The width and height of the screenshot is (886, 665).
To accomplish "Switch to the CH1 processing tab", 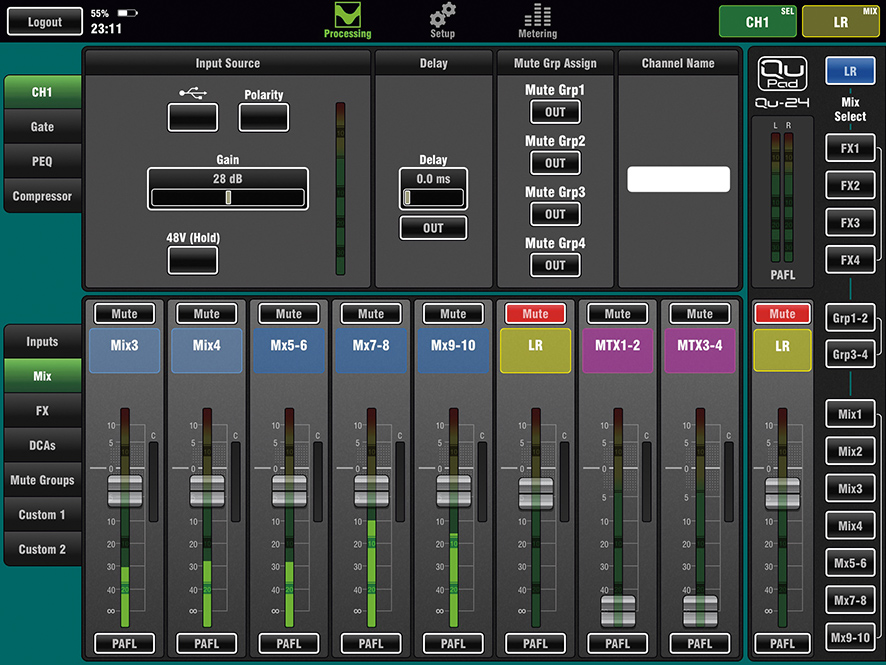I will tap(42, 92).
